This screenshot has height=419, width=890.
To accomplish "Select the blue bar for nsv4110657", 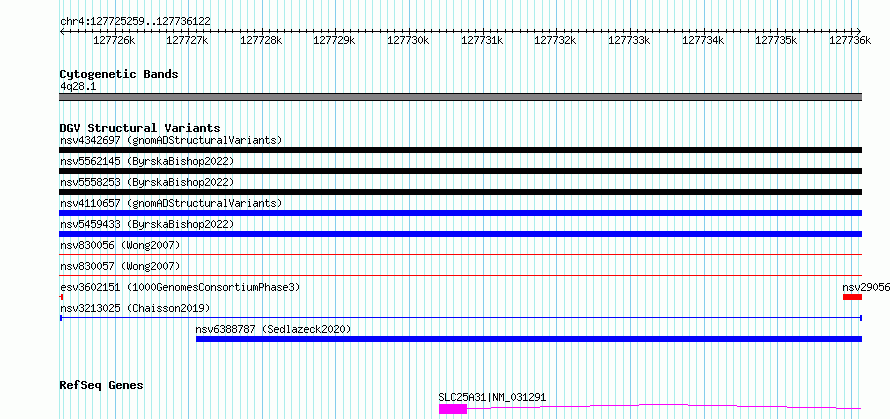I will pos(461,213).
